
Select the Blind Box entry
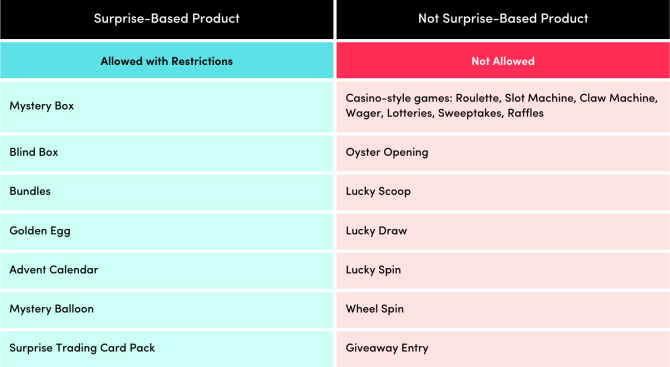[167, 153]
